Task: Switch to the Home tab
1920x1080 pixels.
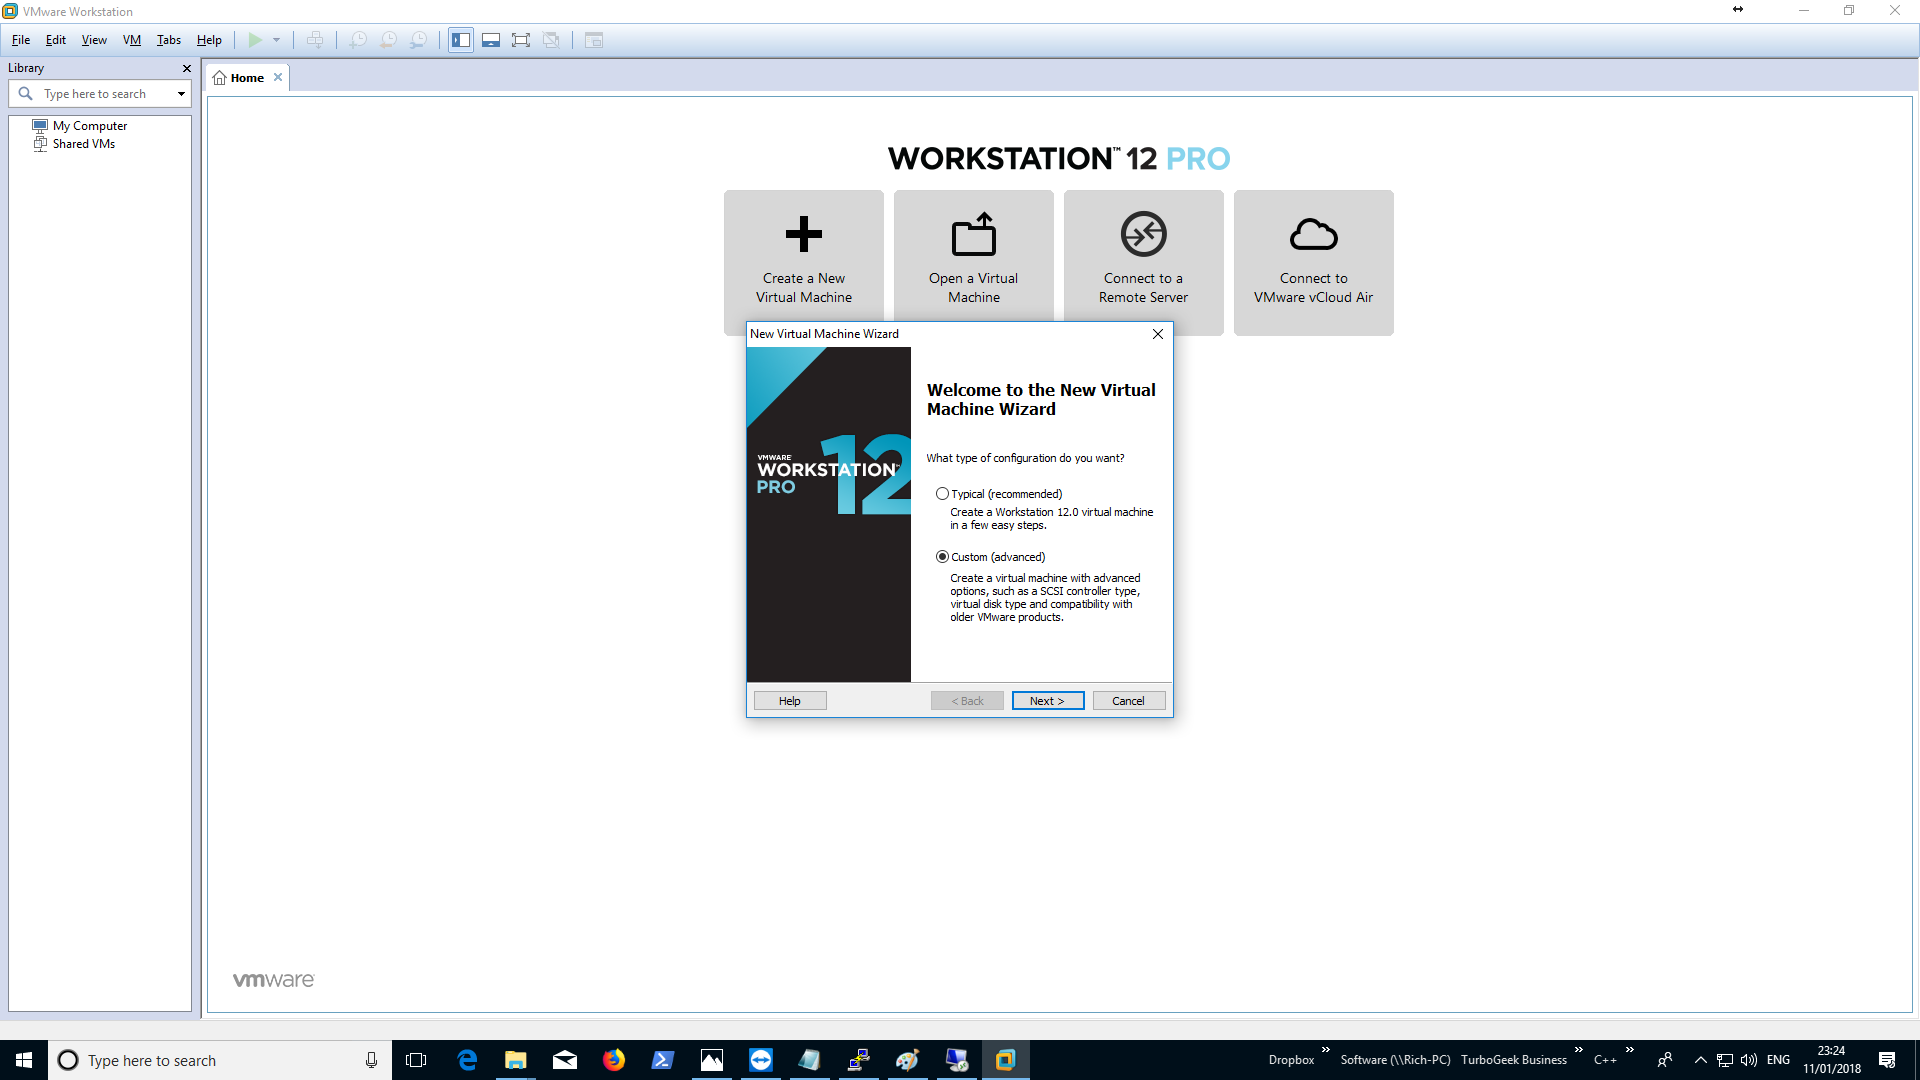Action: [247, 78]
